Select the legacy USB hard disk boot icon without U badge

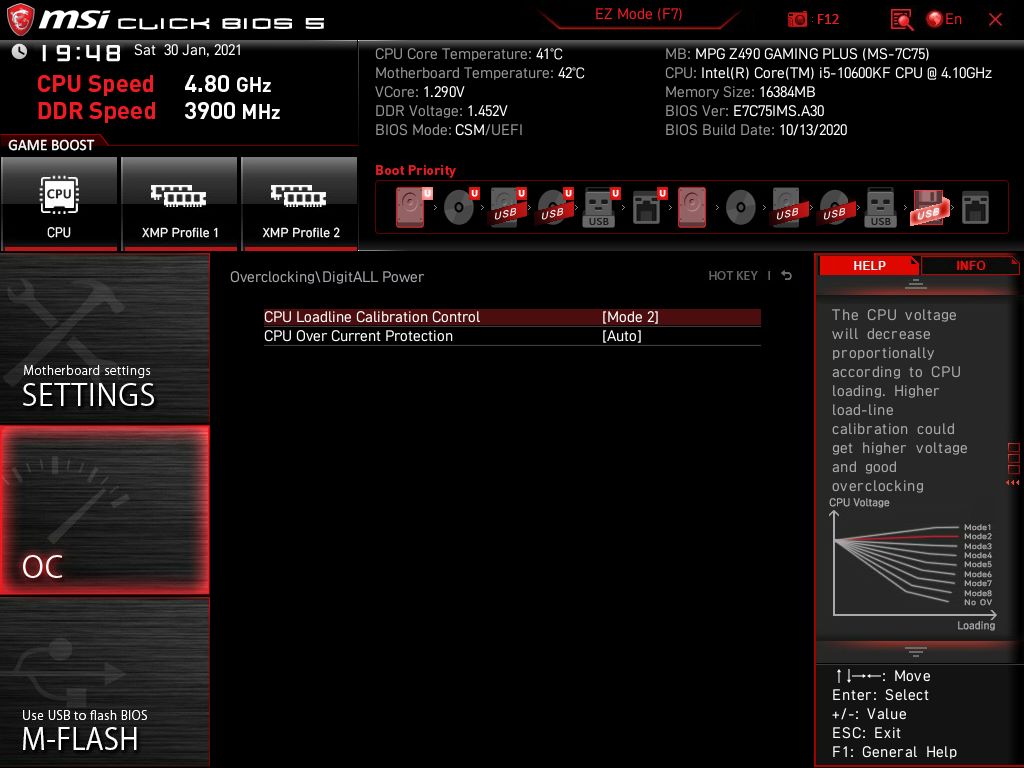coord(788,207)
